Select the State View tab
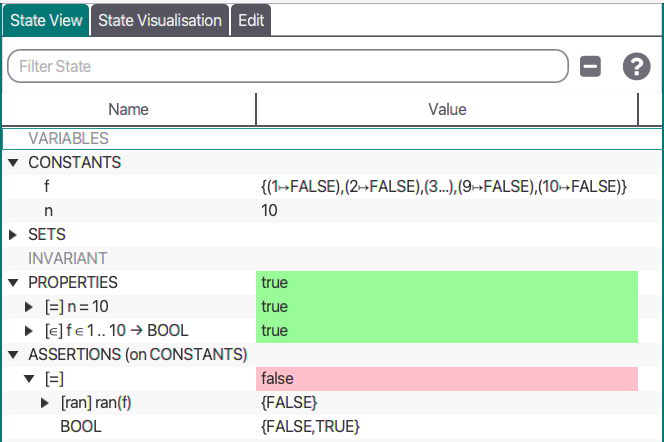This screenshot has width=664, height=442. coord(46,21)
